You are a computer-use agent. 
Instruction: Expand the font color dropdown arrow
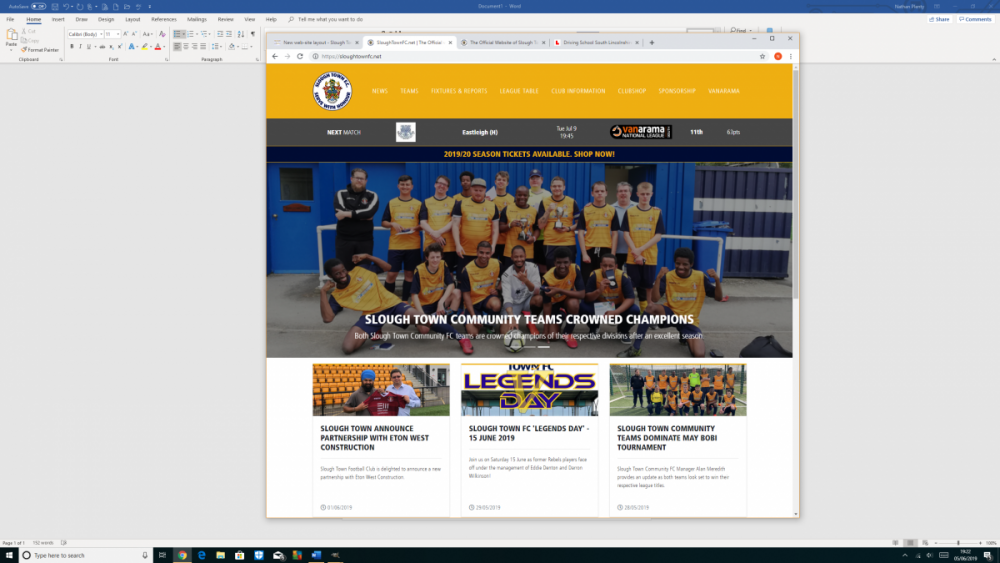point(164,47)
